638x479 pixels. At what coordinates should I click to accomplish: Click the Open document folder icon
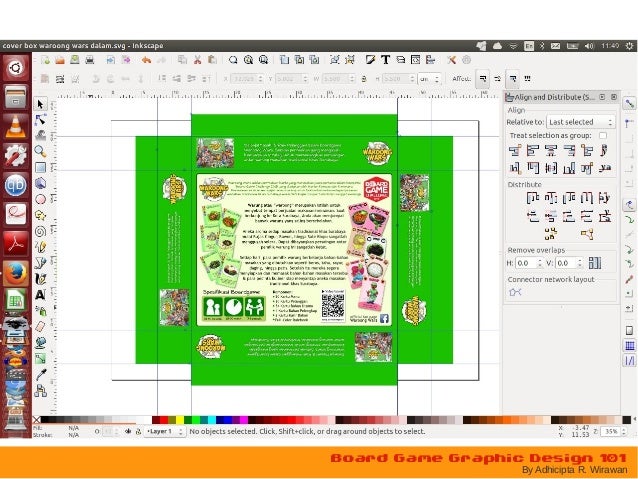60,60
